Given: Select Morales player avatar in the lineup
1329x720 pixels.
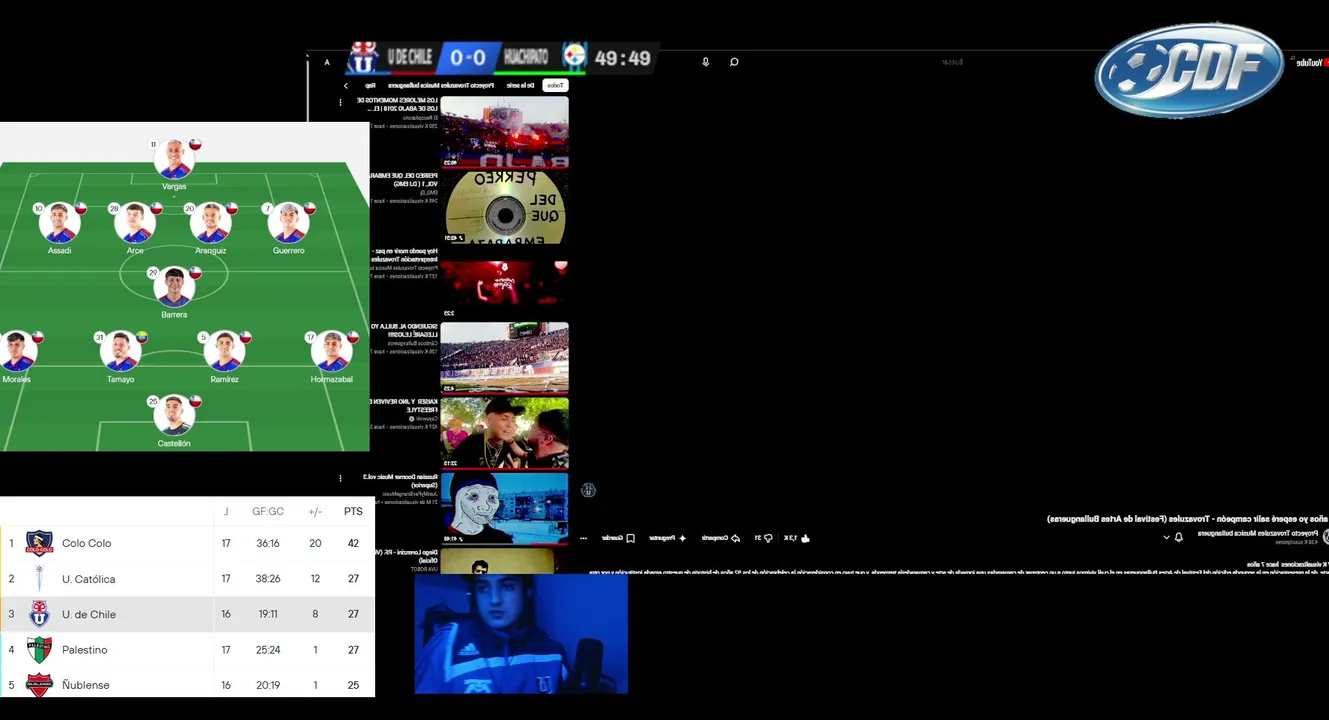Looking at the screenshot, I should click(17, 351).
